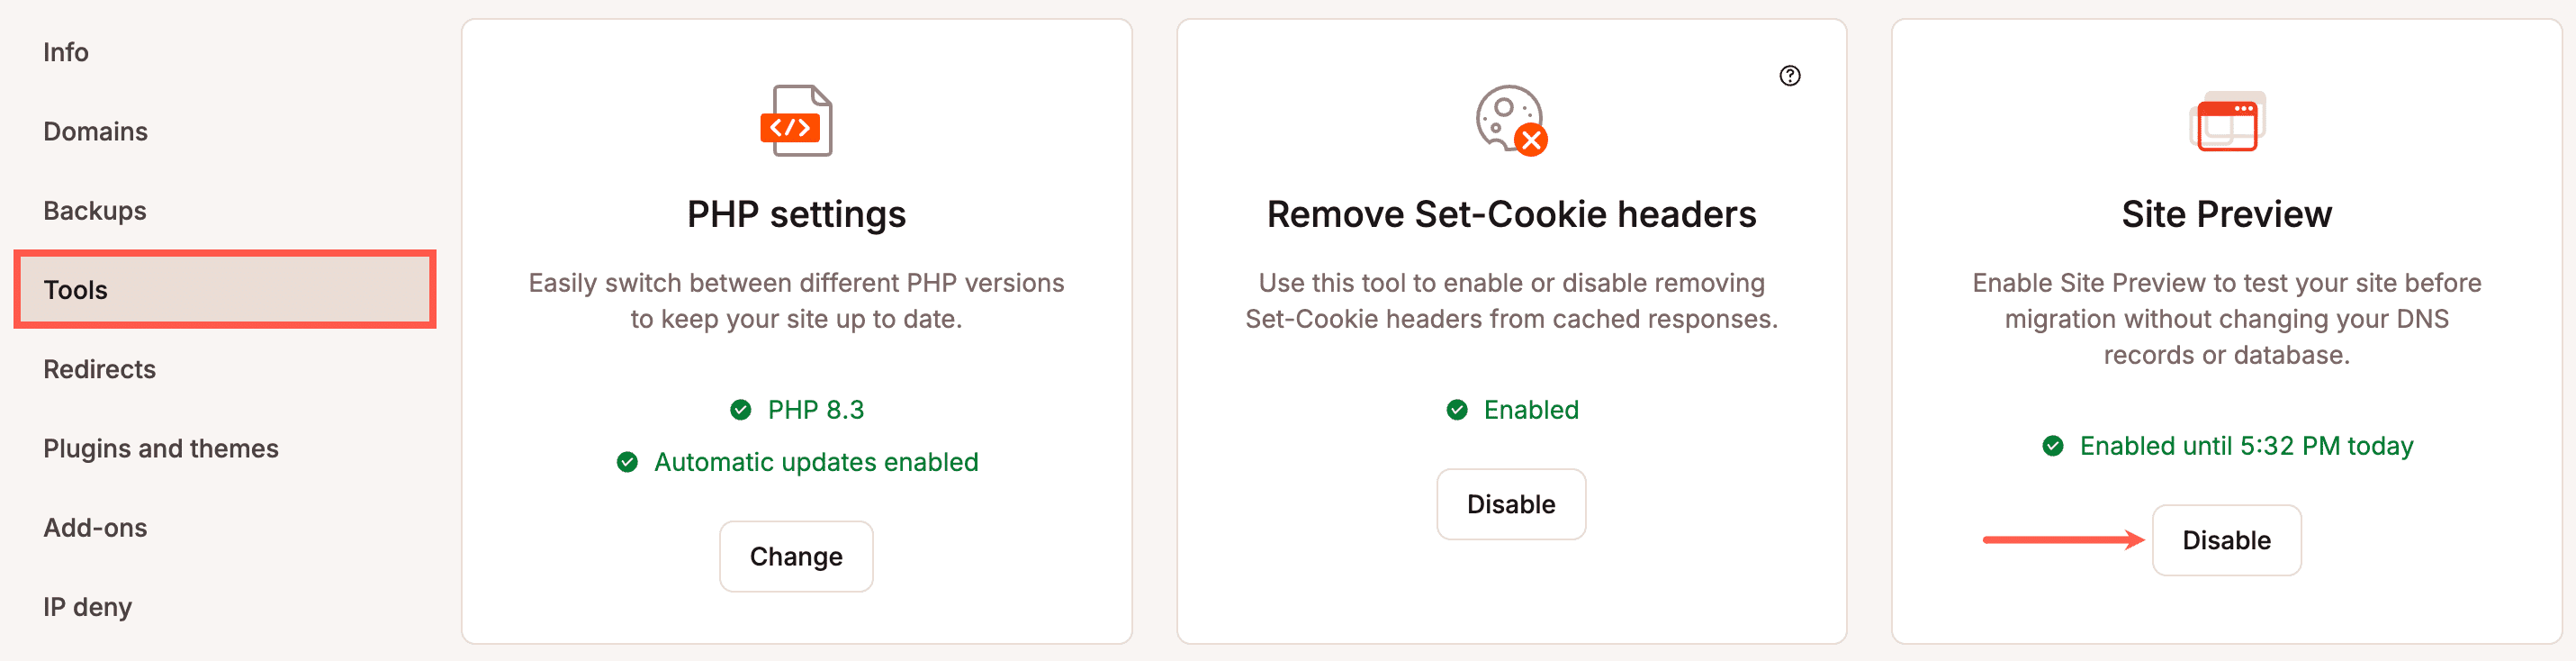
Task: Click the PHP settings code file icon
Action: pyautogui.click(x=797, y=122)
